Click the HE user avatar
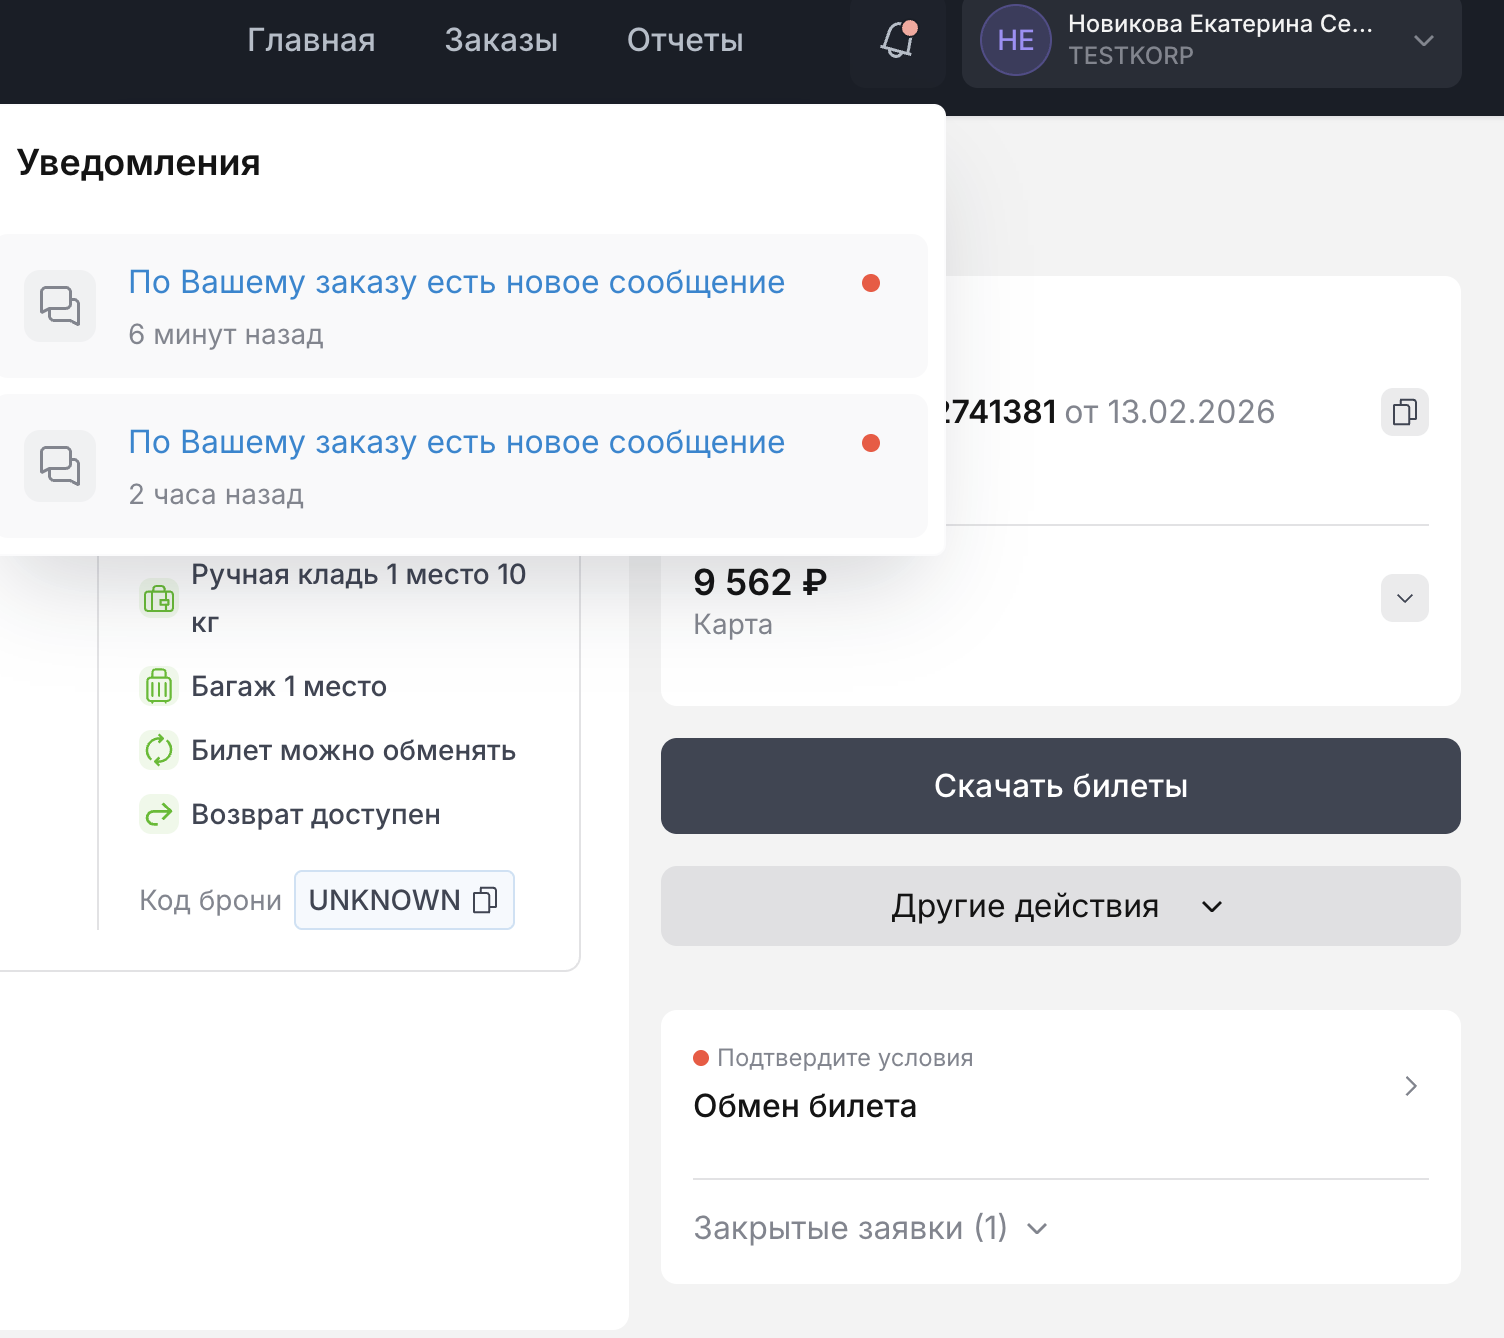The width and height of the screenshot is (1504, 1338). [x=1015, y=40]
